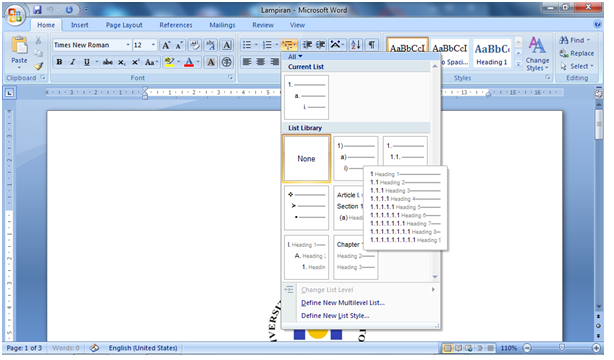Align text left
Screen dimensions: 614x360
click(247, 62)
